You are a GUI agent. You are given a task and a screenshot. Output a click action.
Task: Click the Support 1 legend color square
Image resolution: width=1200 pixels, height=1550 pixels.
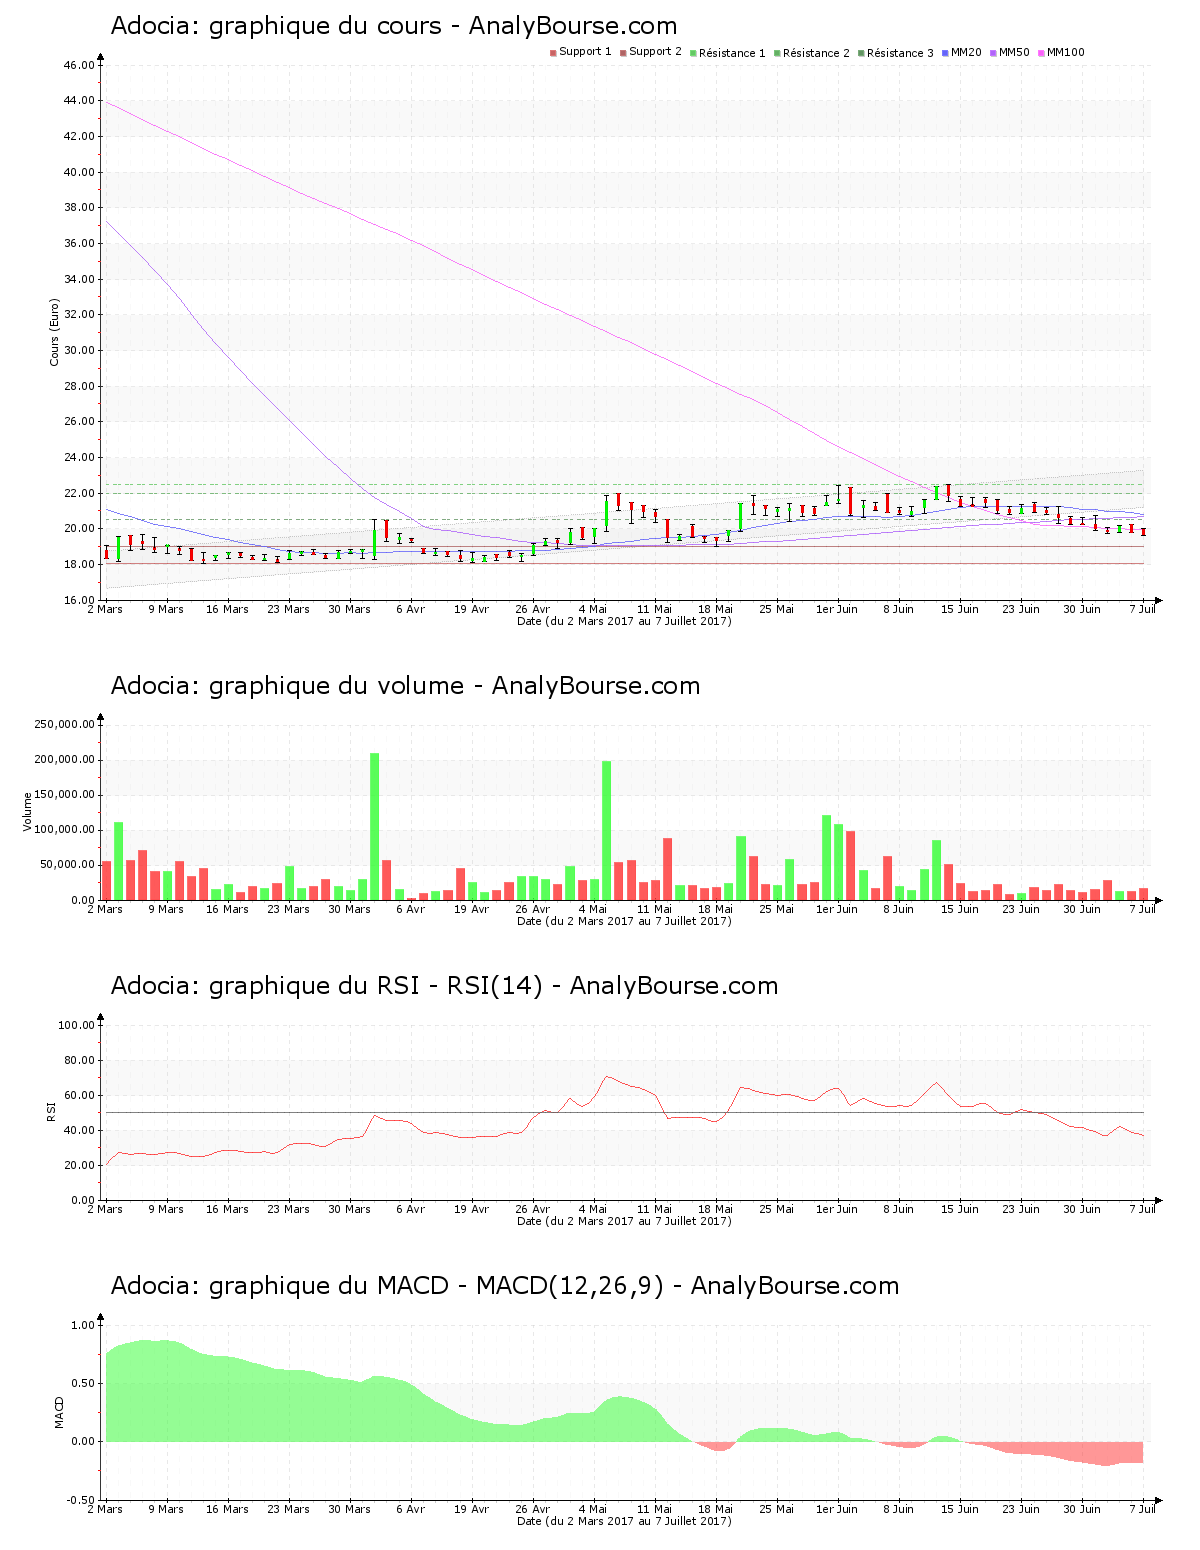point(553,53)
